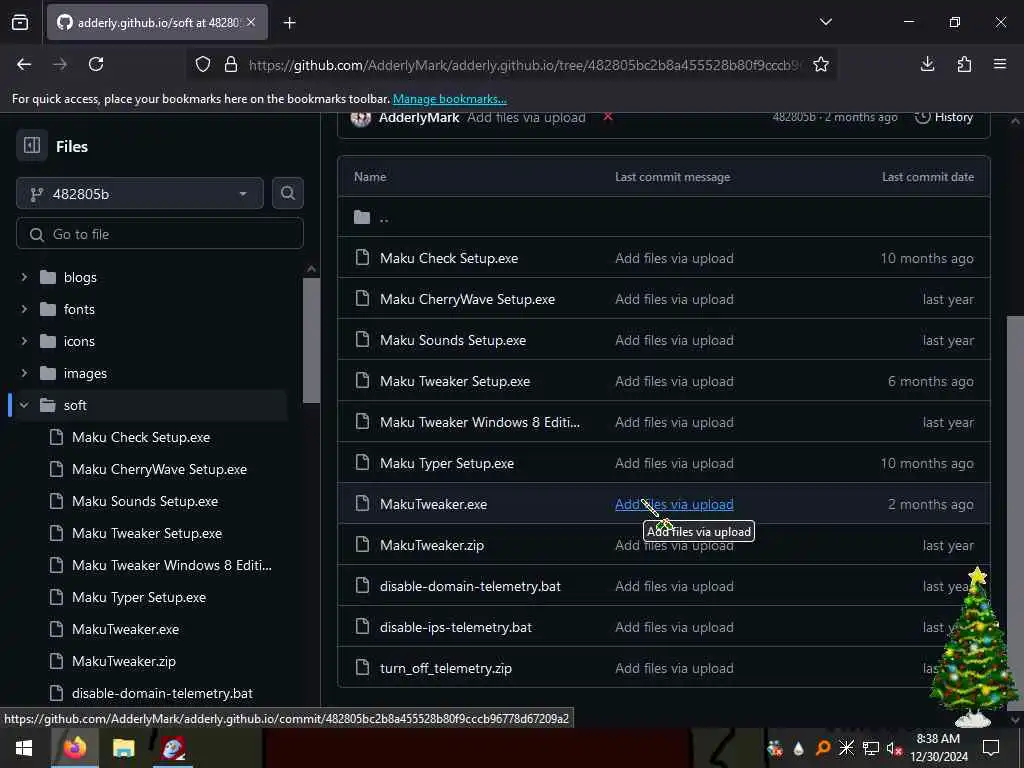Click Manage bookmarks link

(449, 99)
